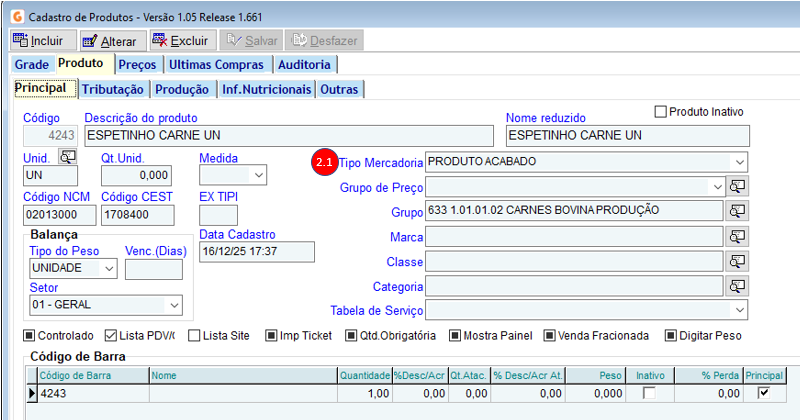Open the Categoria lookup icon

pyautogui.click(x=738, y=286)
